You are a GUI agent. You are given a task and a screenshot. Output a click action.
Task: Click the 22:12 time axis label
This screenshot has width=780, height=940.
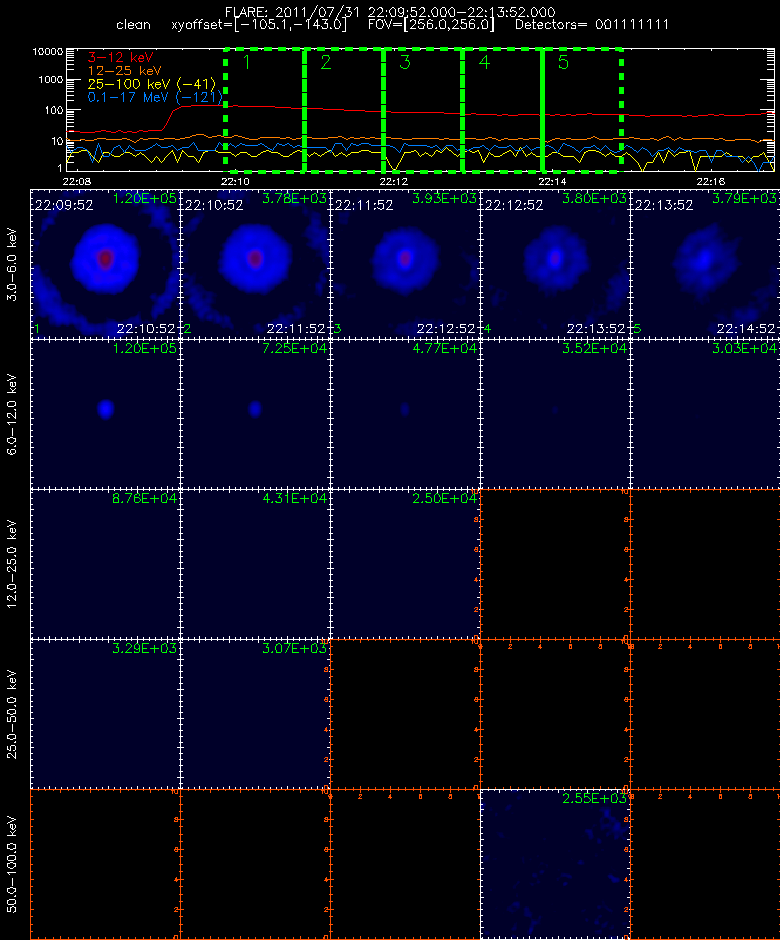coord(393,181)
